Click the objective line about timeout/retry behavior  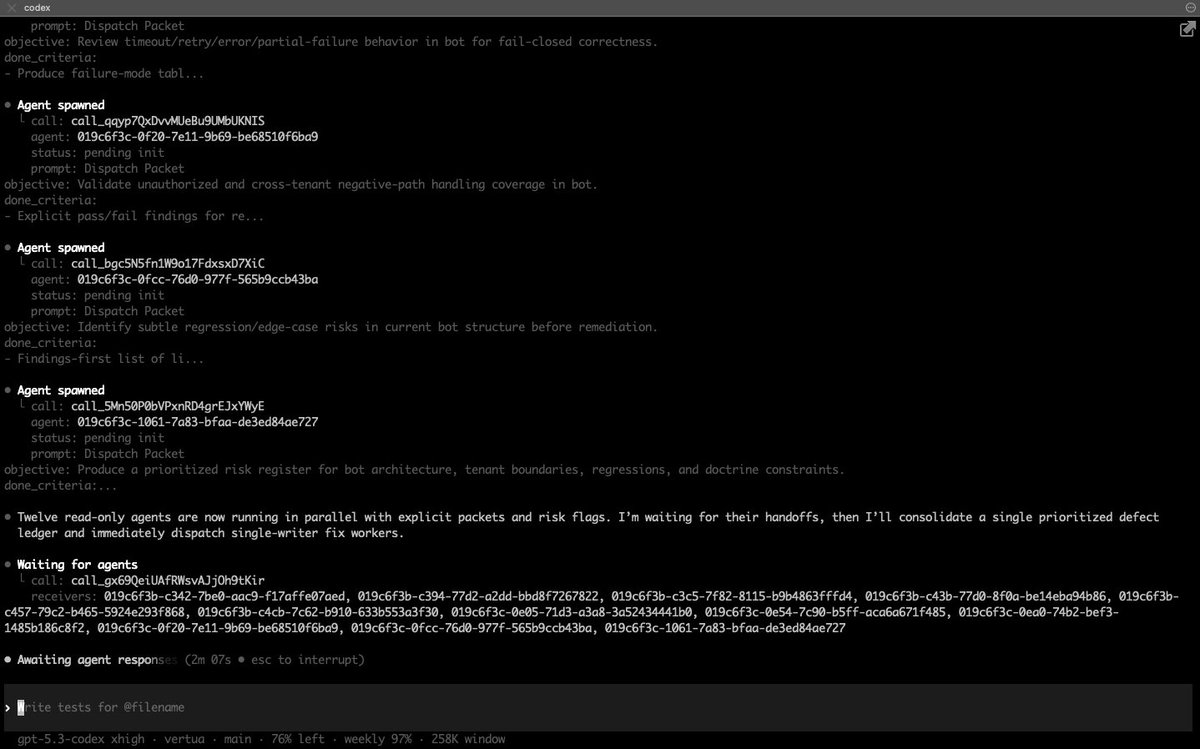[331, 42]
